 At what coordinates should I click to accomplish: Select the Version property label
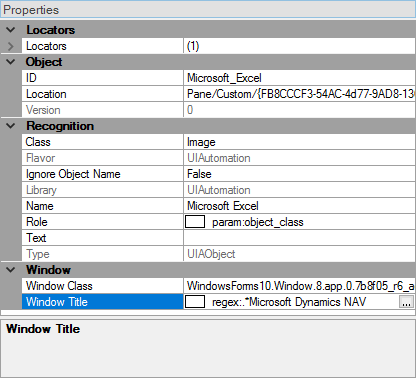coord(43,110)
